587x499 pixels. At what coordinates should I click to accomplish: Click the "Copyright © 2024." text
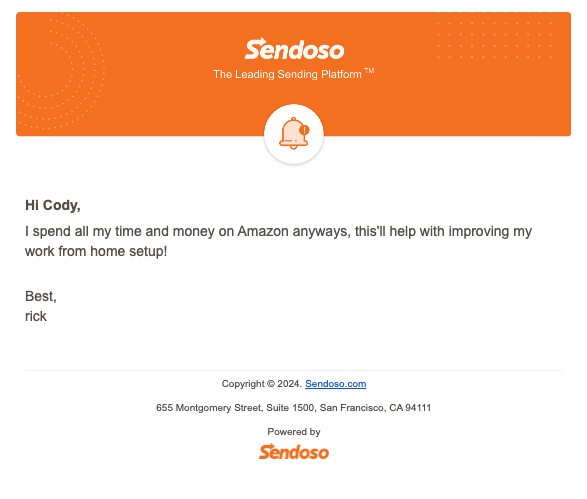click(x=262, y=384)
